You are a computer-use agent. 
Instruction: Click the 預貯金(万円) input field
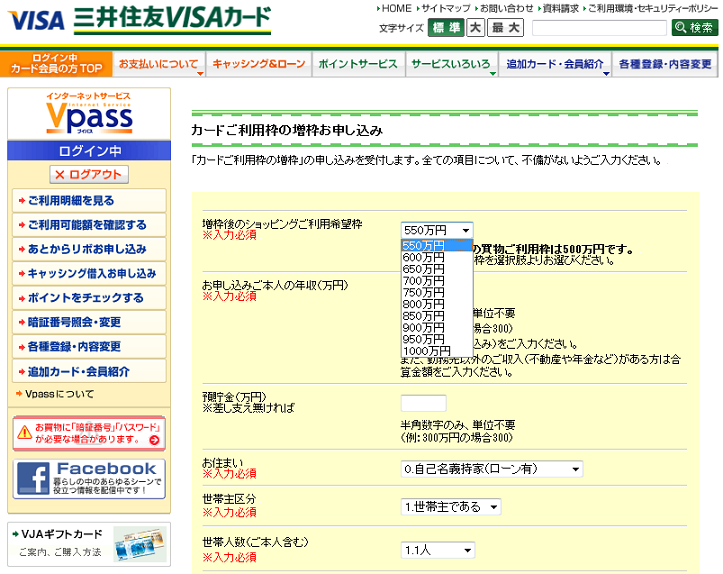[423, 403]
